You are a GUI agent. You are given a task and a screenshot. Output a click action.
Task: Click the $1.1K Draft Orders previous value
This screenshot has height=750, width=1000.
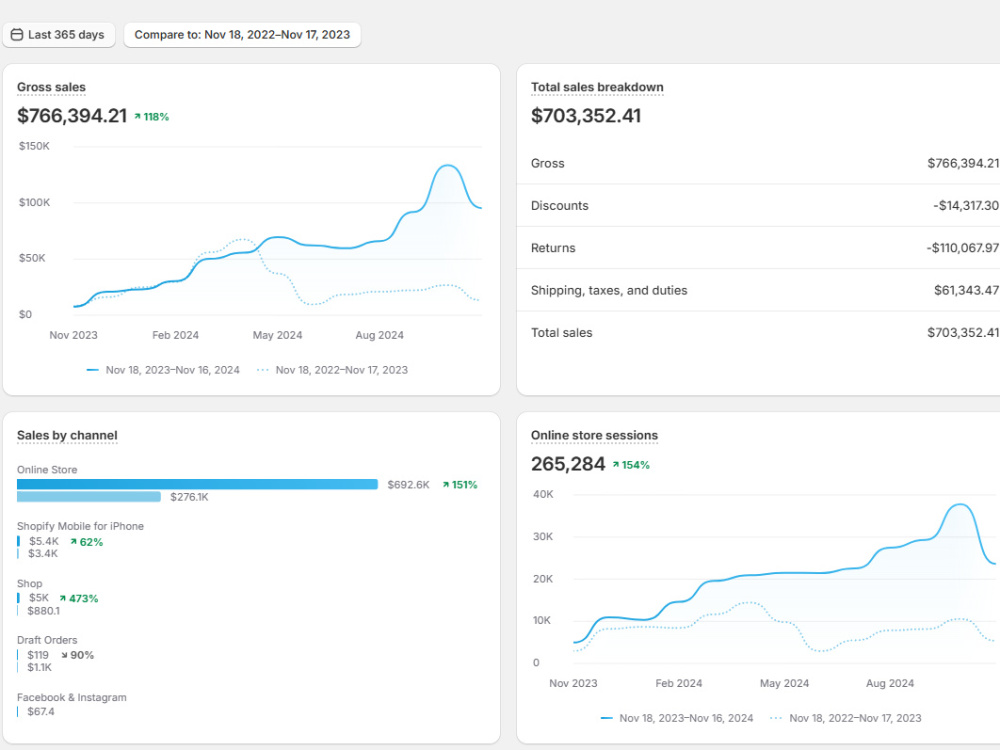(x=40, y=668)
